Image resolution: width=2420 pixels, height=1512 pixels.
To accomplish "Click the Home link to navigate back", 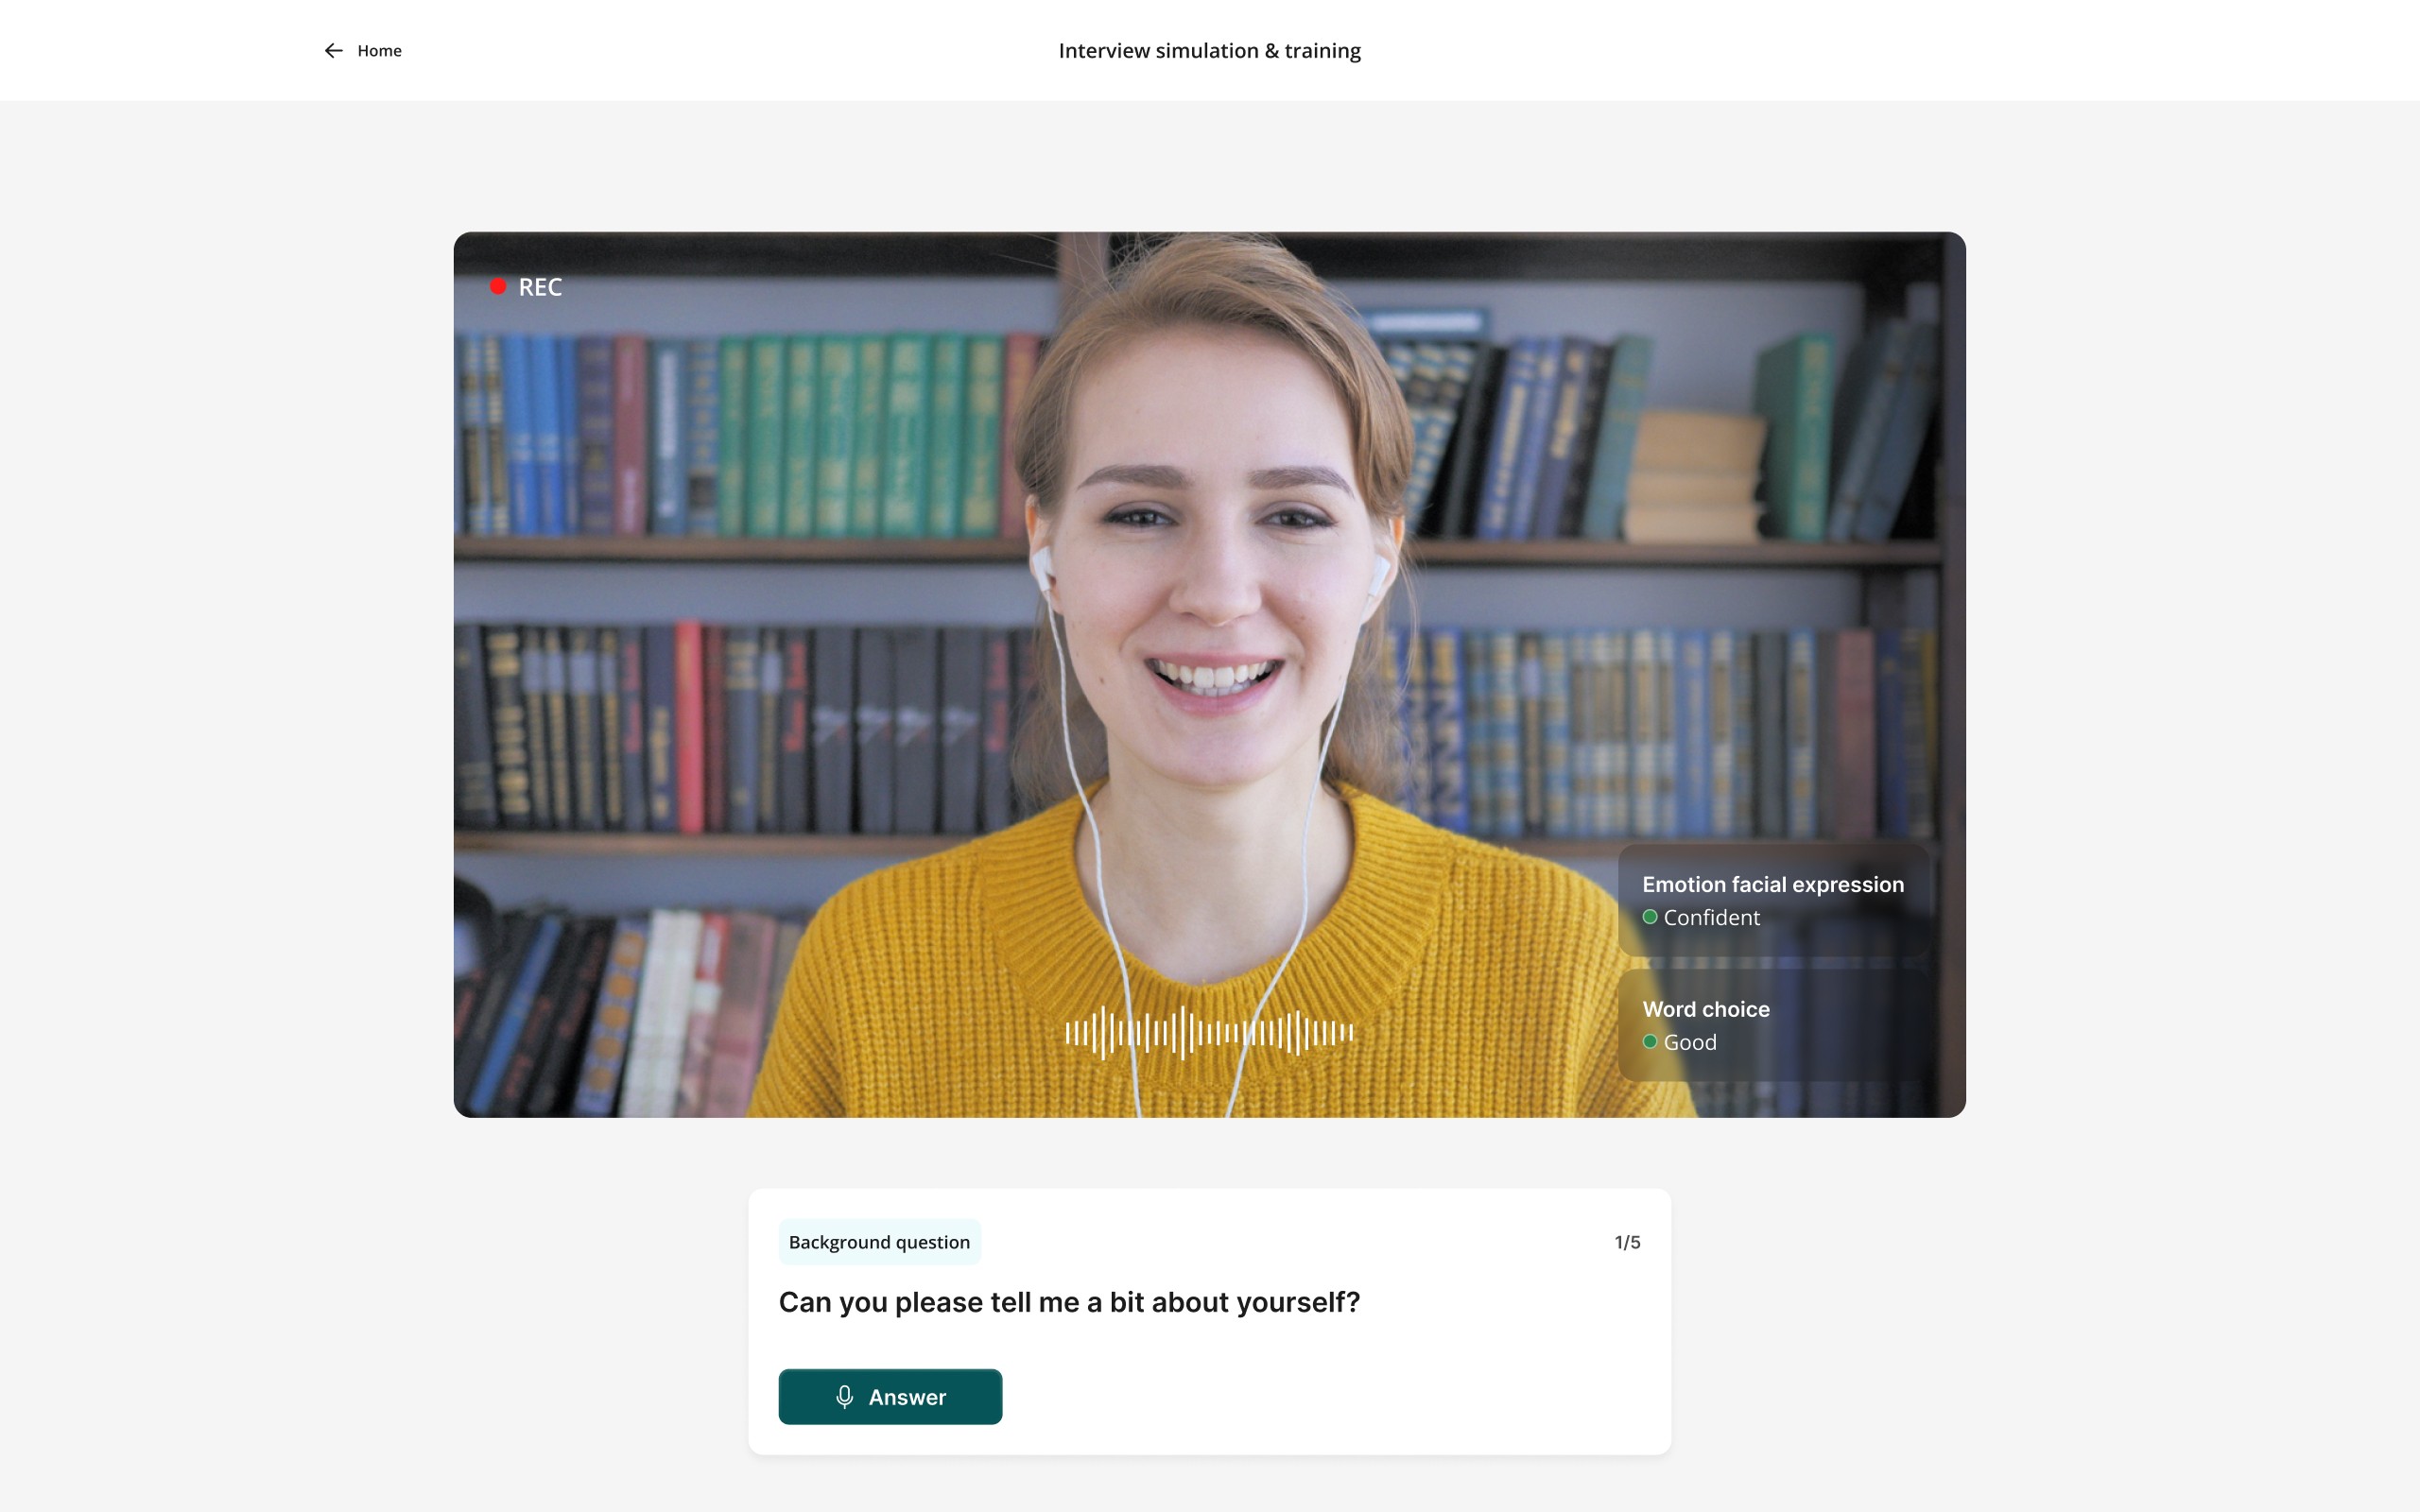I will point(362,49).
